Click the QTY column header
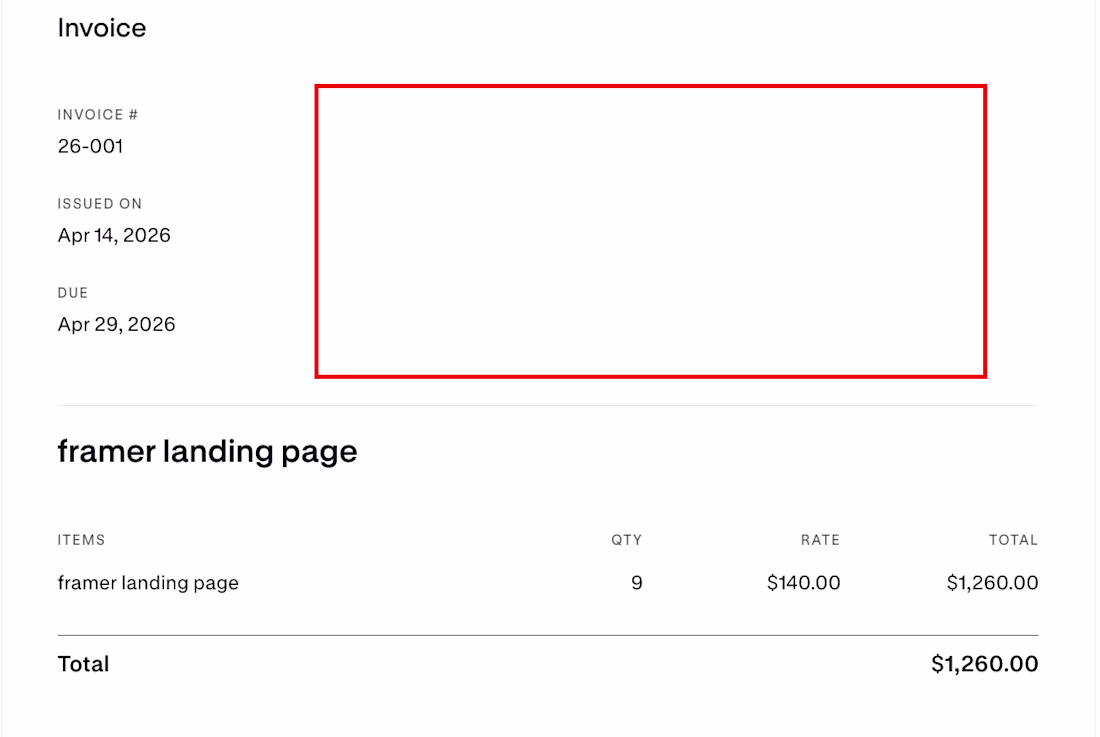Viewport: 1100px width, 737px height. click(627, 540)
